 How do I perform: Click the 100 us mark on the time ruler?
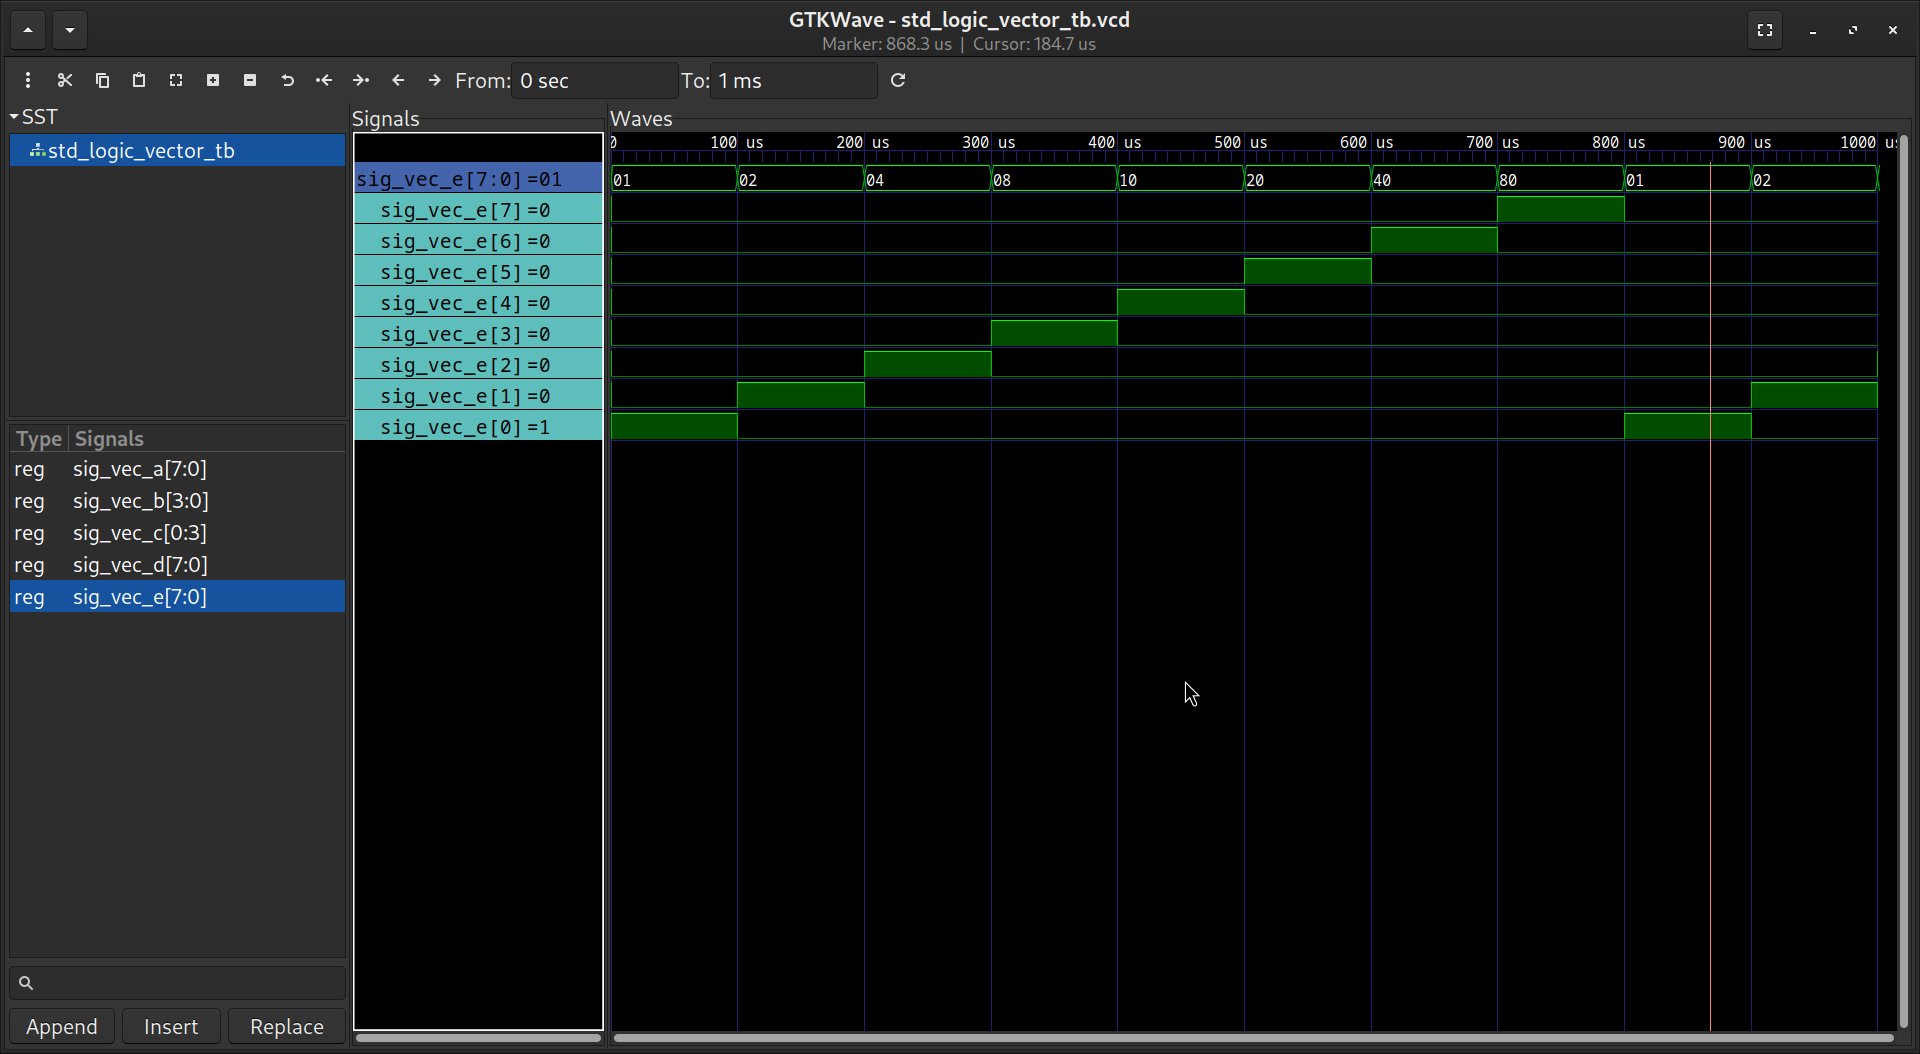(x=736, y=143)
